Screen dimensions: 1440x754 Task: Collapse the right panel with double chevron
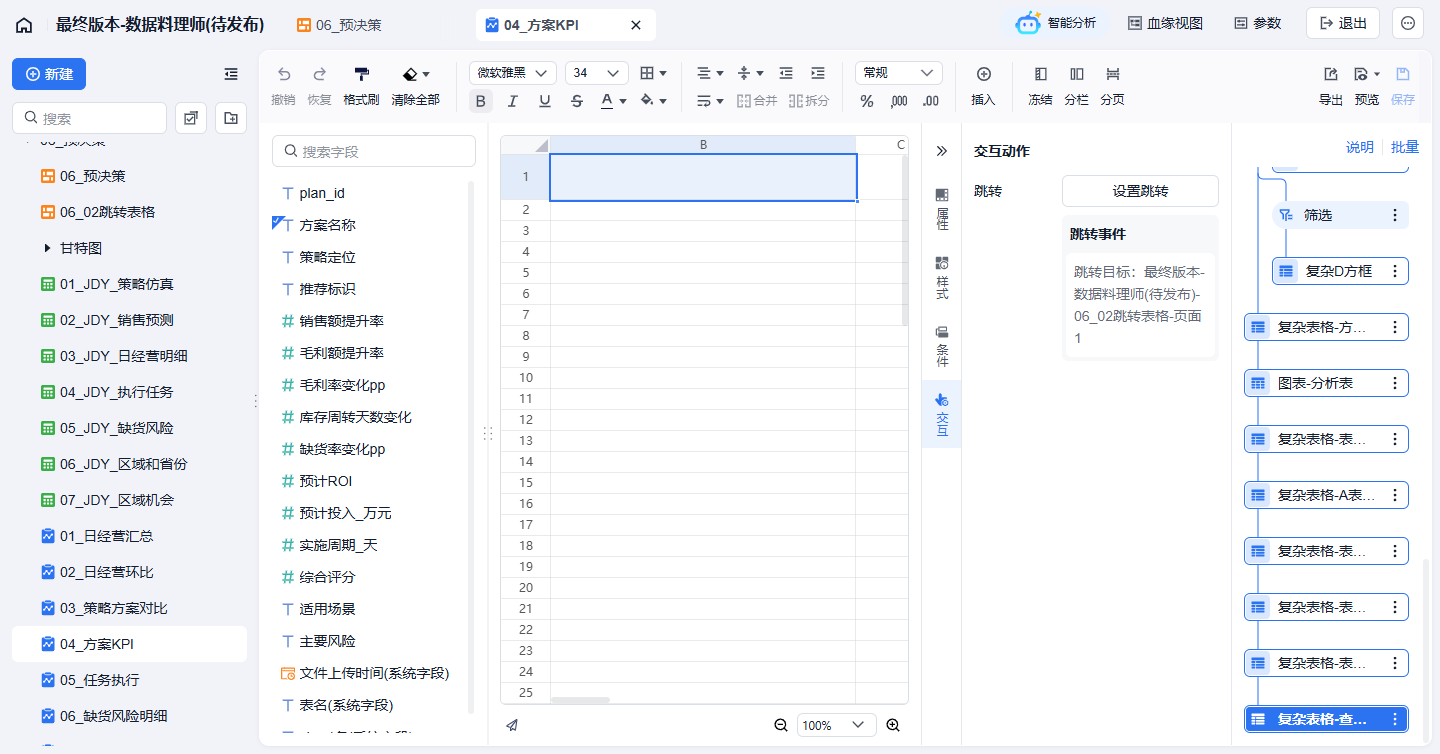(941, 151)
